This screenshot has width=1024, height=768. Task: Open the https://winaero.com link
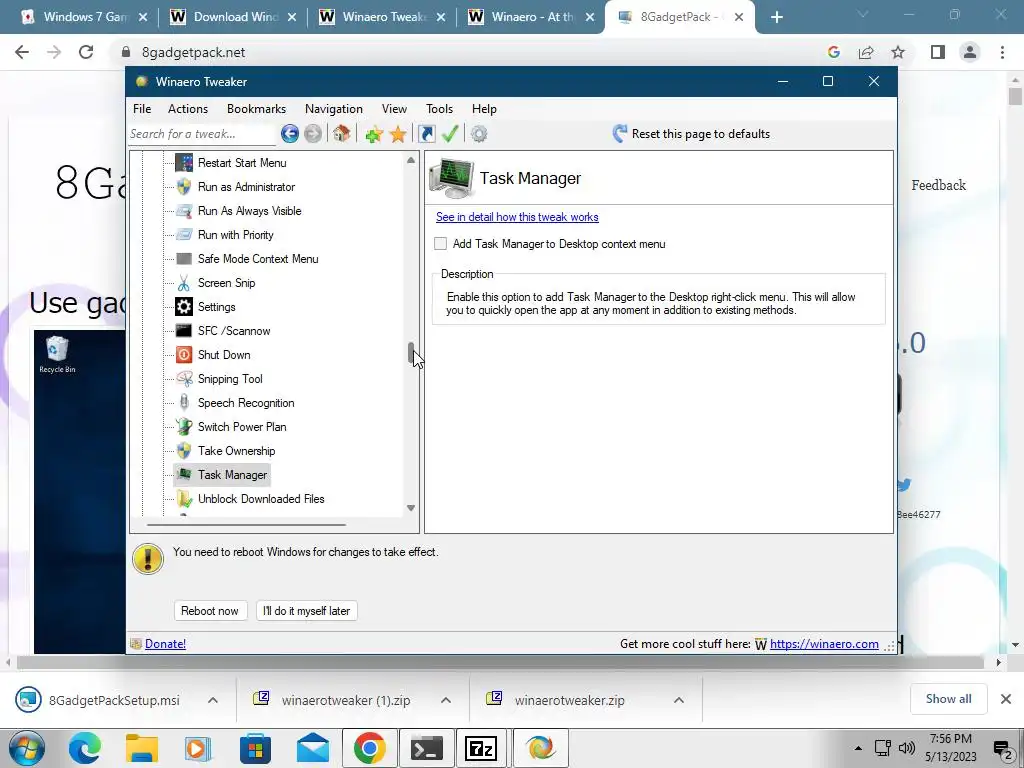(824, 644)
